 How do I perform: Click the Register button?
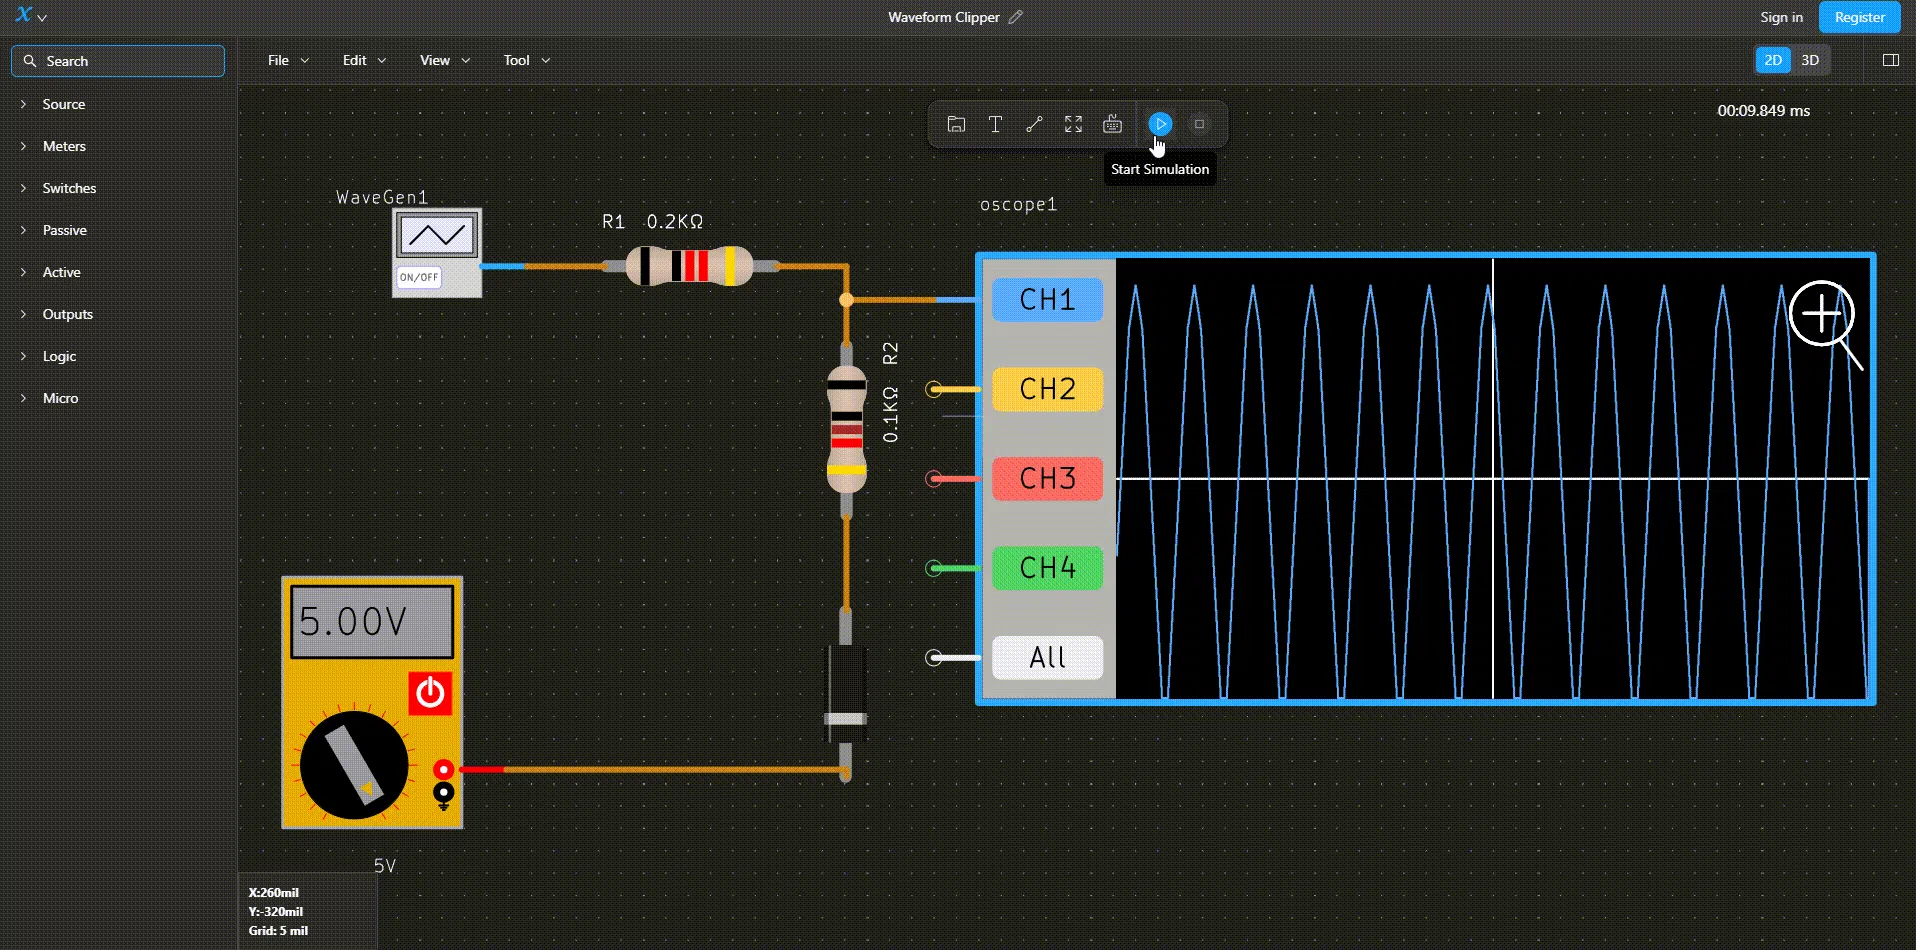coord(1859,17)
